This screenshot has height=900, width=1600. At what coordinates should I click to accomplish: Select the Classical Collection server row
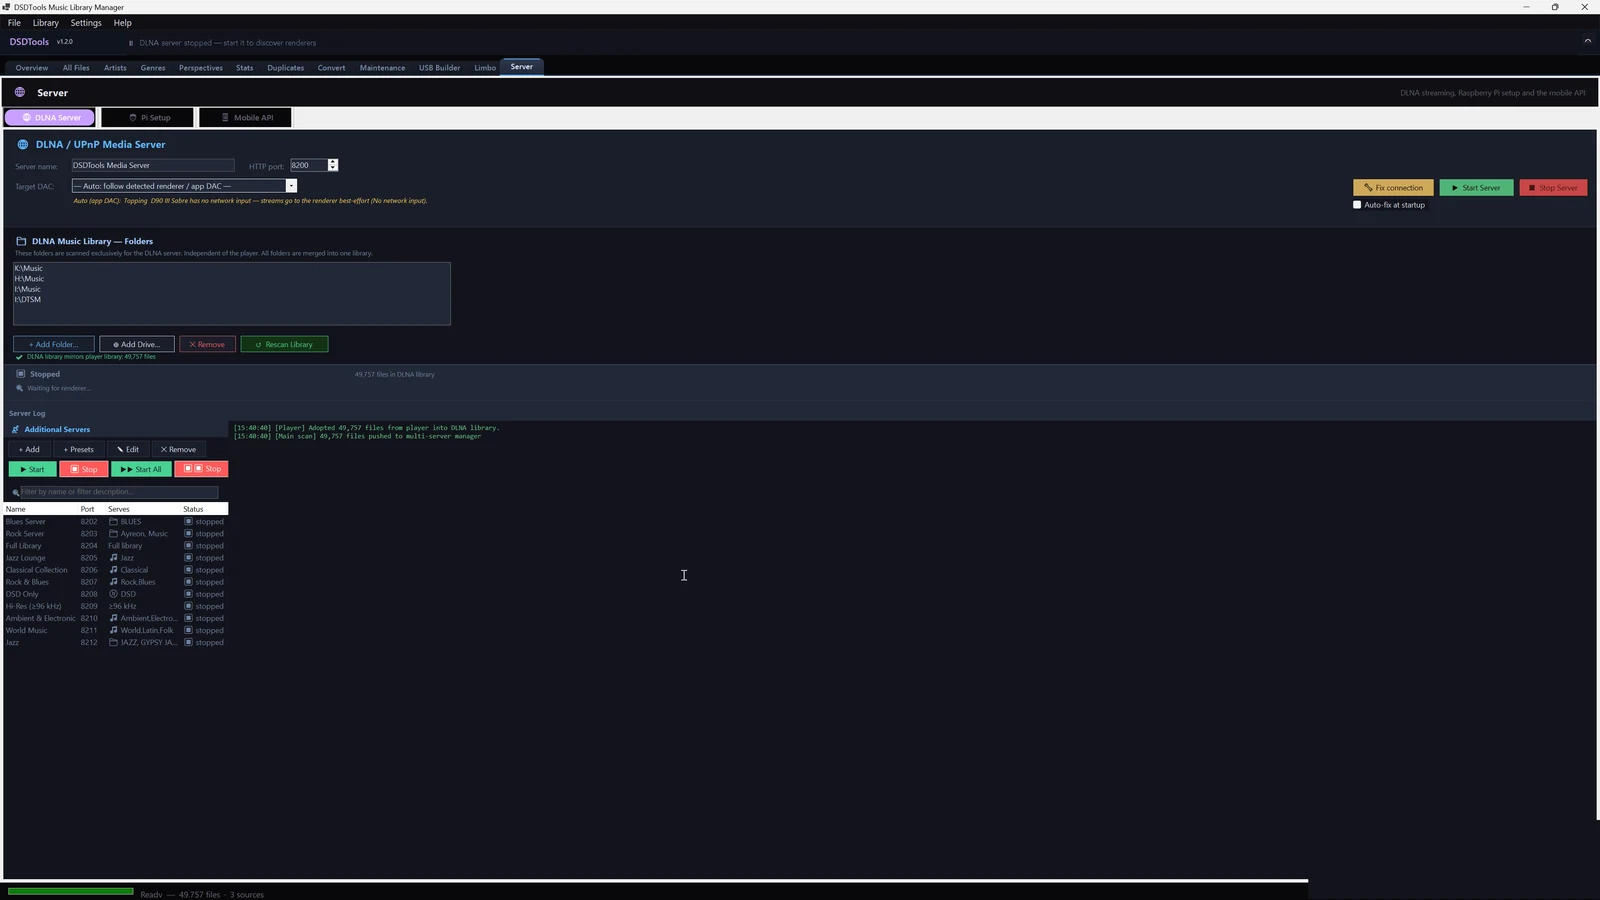click(116, 570)
